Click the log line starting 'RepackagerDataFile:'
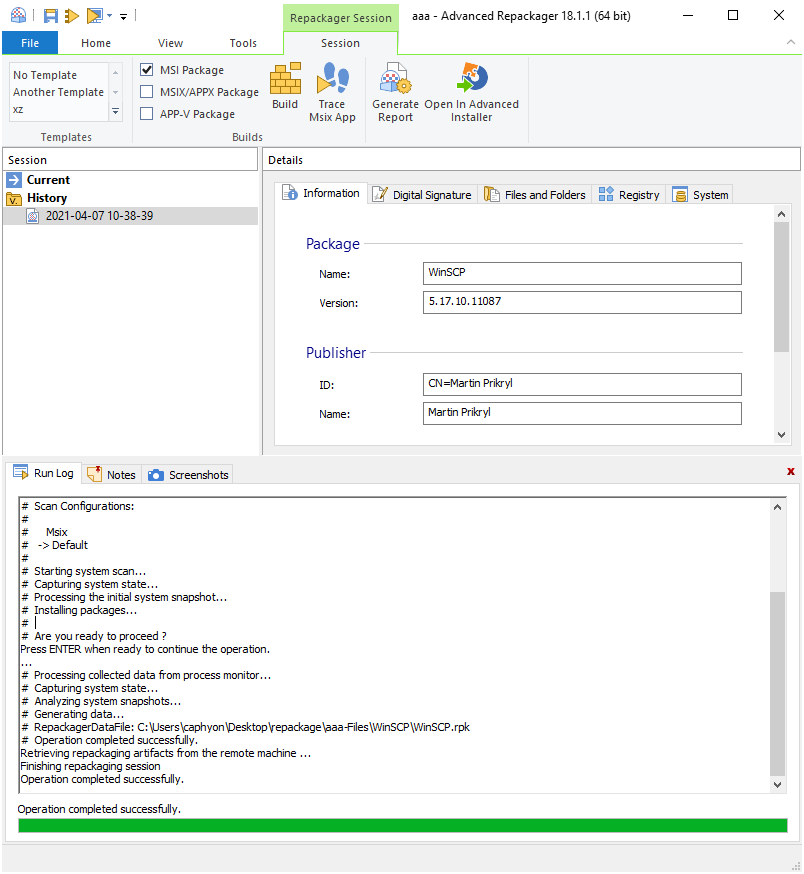The image size is (804, 874). point(245,727)
